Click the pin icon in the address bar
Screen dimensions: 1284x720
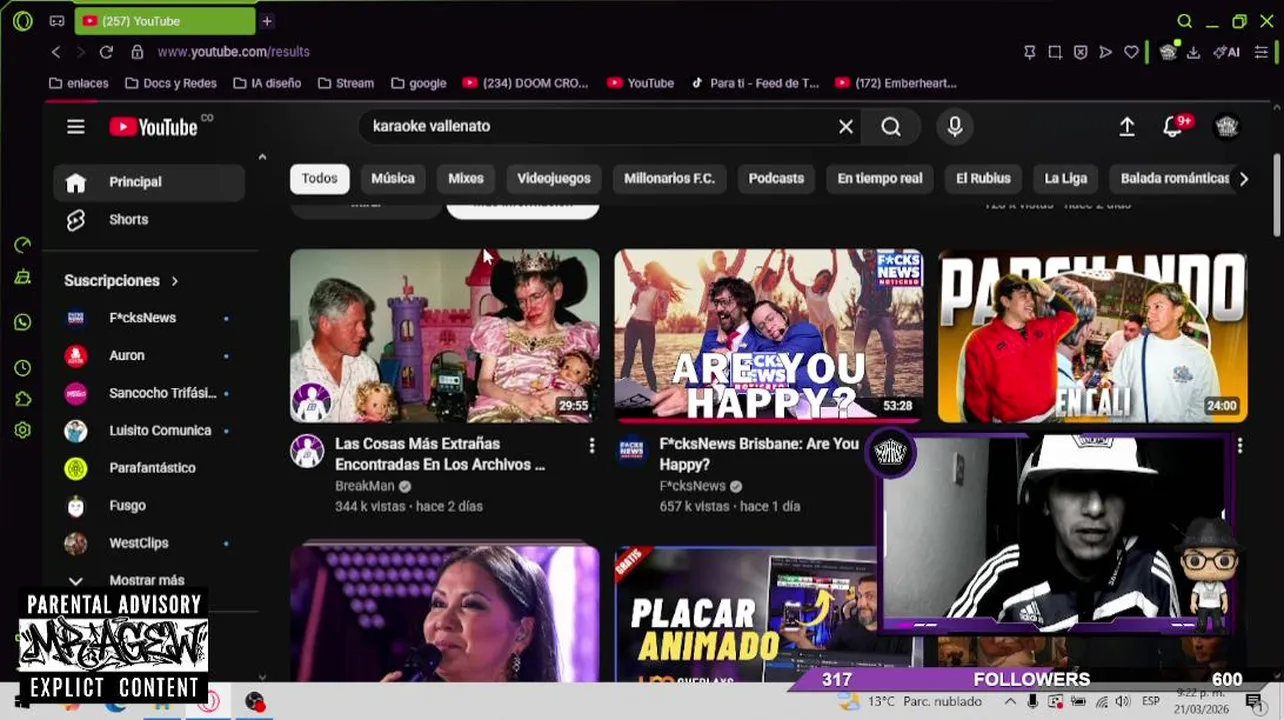pyautogui.click(x=1029, y=52)
